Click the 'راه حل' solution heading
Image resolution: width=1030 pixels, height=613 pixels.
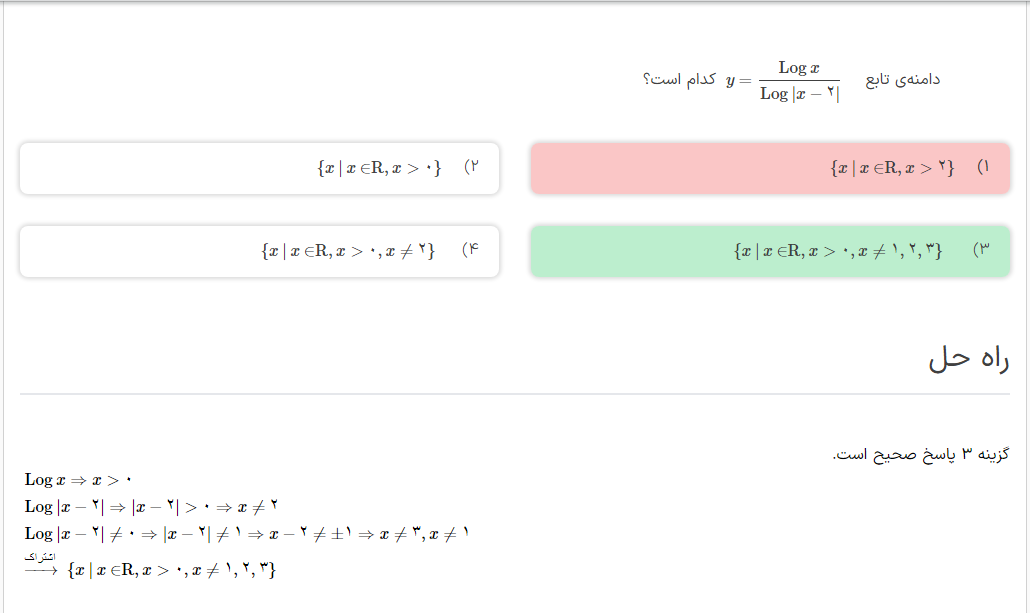[968, 360]
